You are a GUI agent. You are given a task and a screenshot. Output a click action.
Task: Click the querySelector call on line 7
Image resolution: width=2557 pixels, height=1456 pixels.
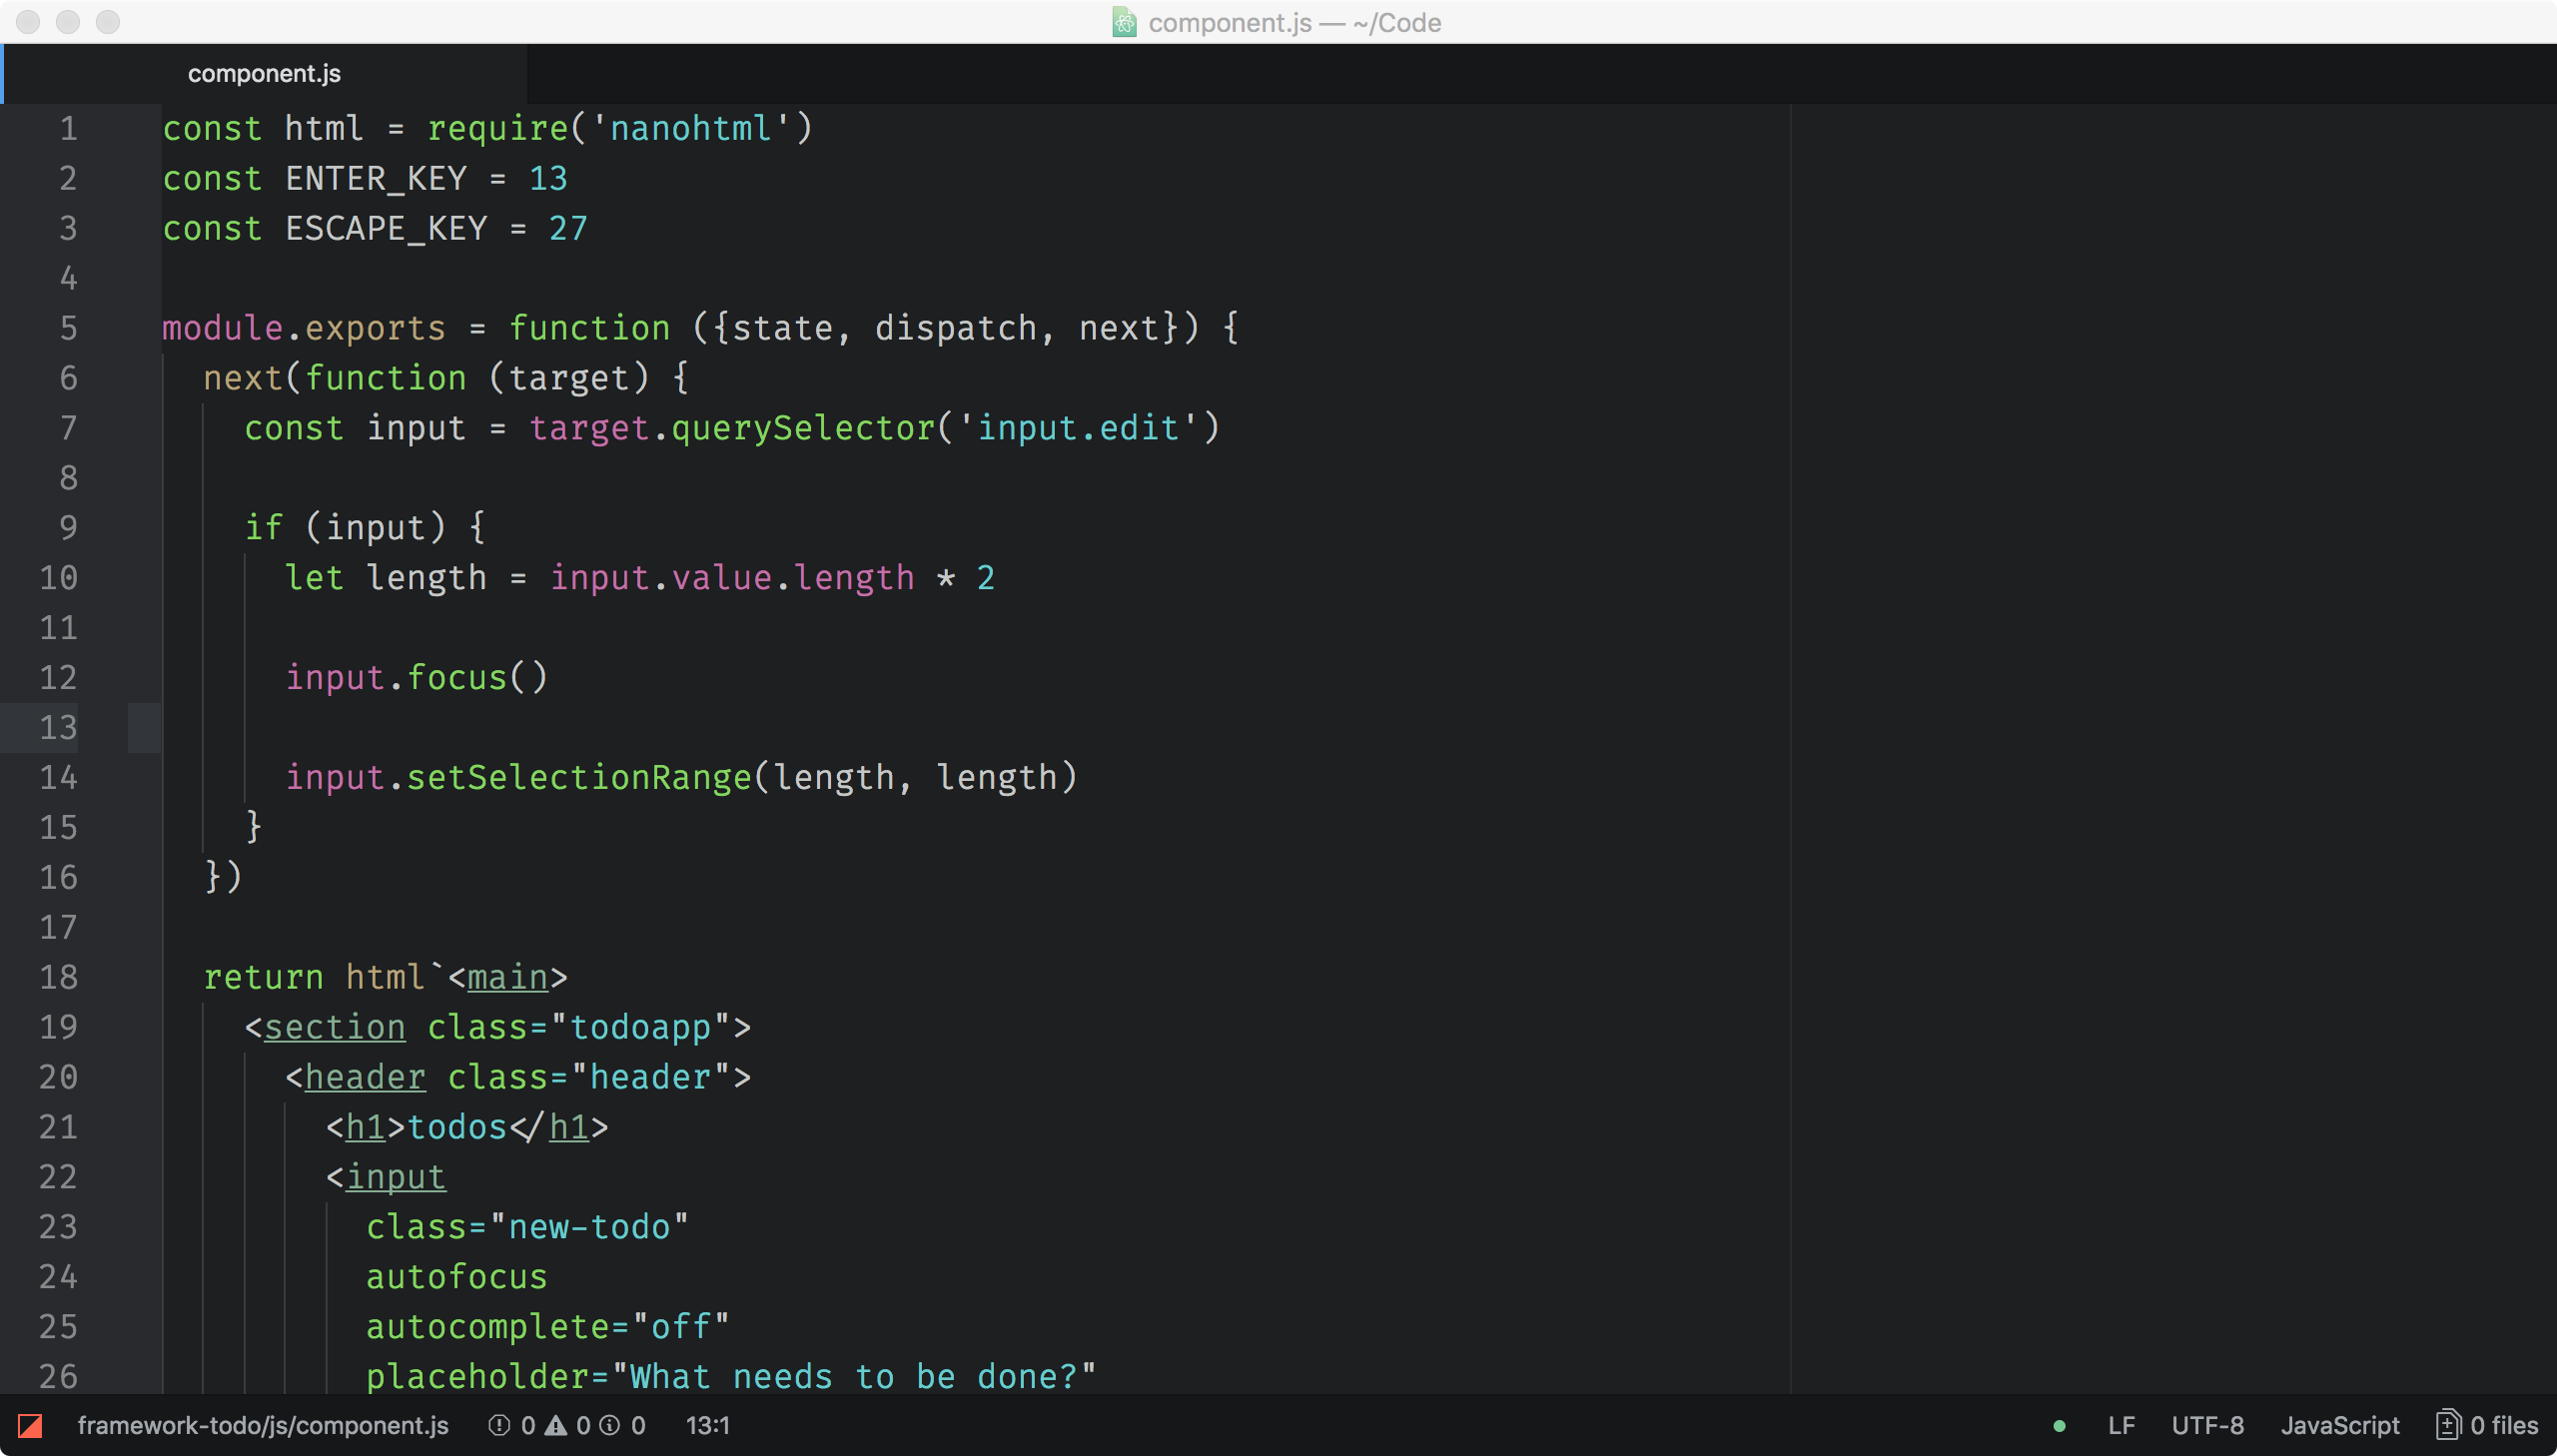[802, 428]
